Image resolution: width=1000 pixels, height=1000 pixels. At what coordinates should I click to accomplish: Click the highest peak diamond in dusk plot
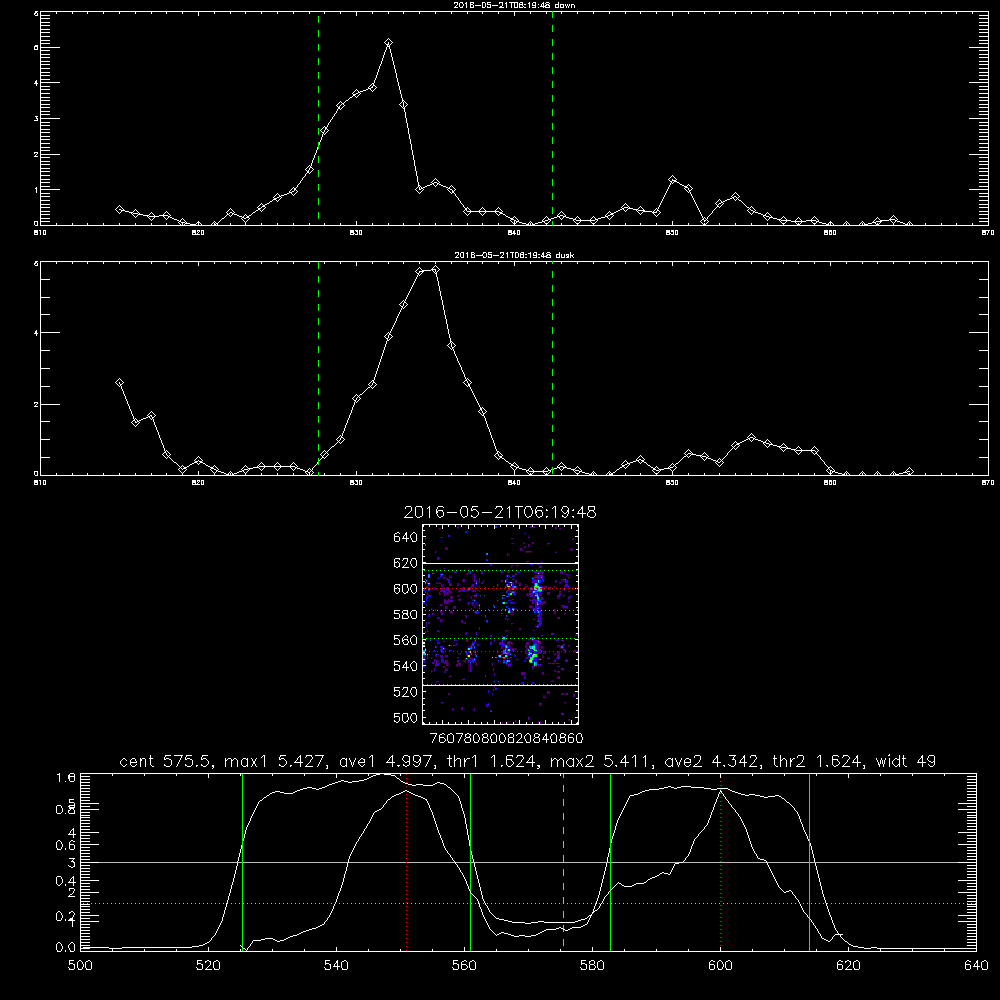(x=436, y=270)
